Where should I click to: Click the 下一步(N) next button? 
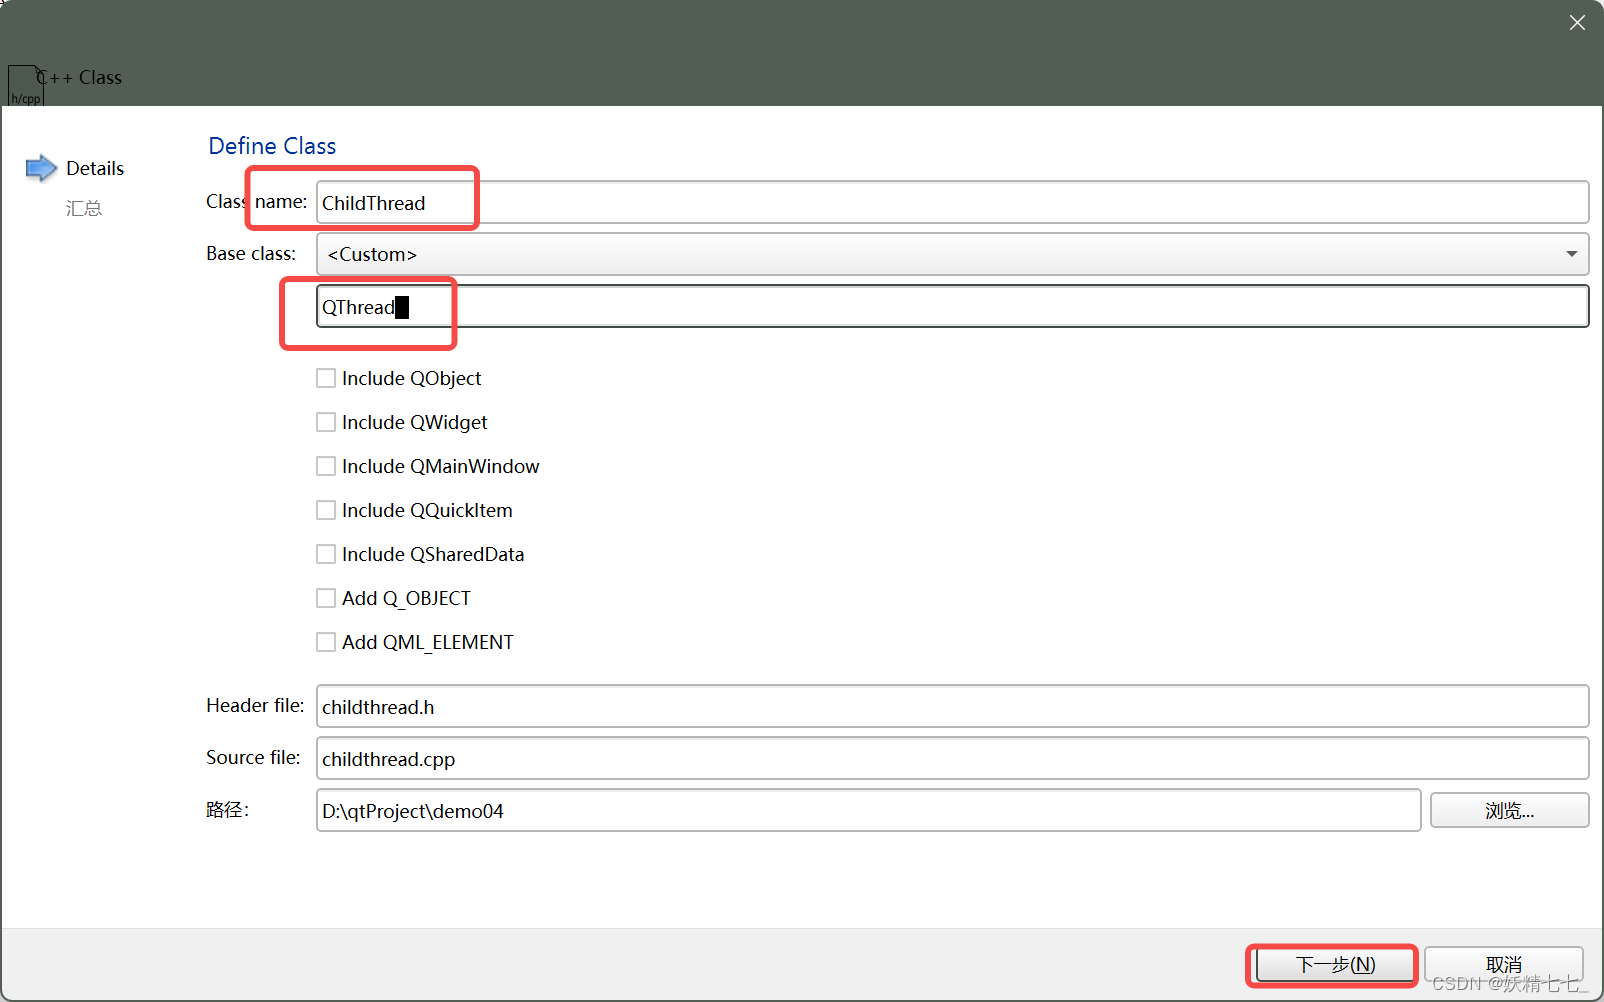coord(1335,965)
